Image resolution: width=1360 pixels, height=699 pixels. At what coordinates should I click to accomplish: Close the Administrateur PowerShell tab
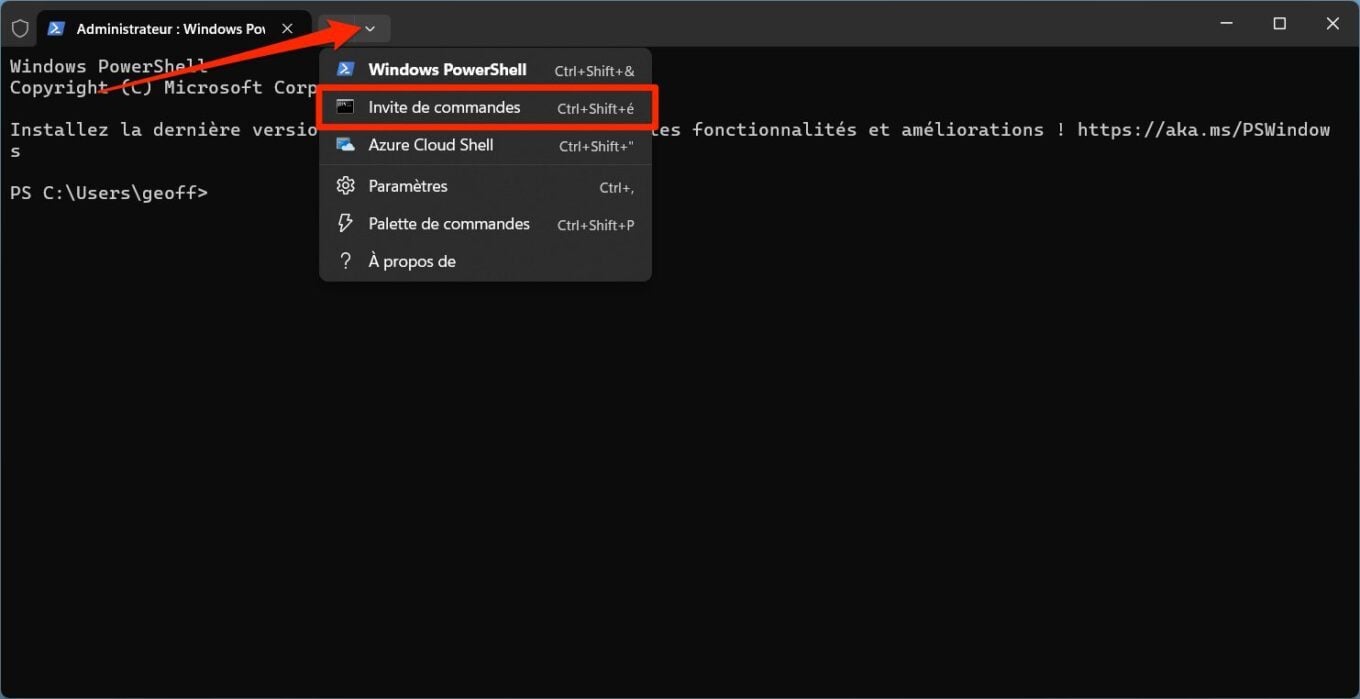(287, 29)
